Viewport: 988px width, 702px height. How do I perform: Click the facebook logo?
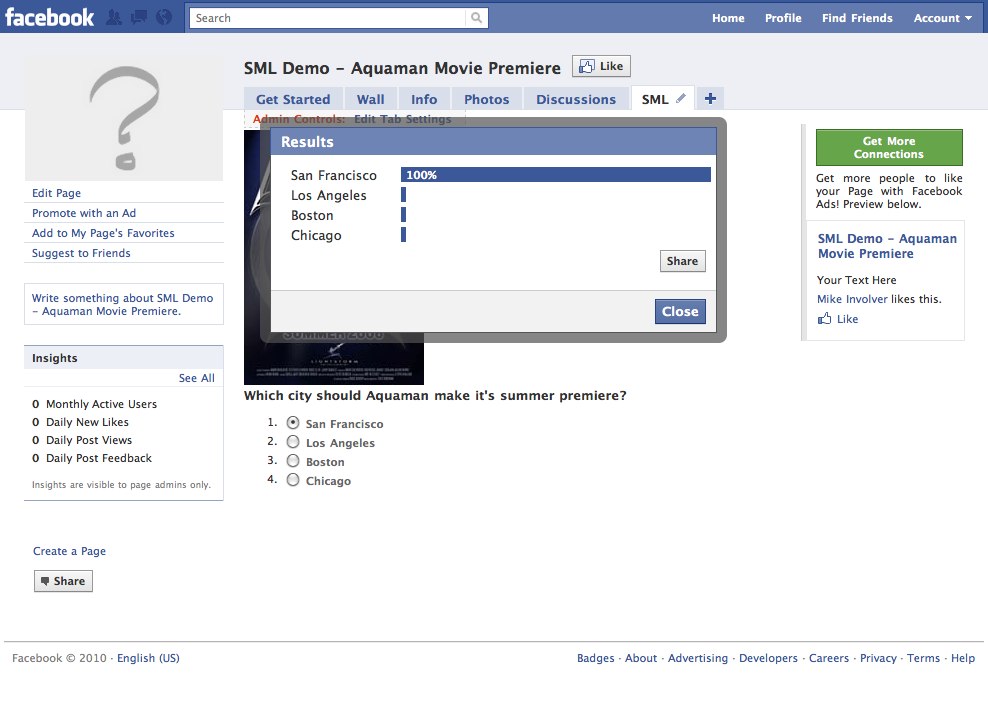coord(50,17)
